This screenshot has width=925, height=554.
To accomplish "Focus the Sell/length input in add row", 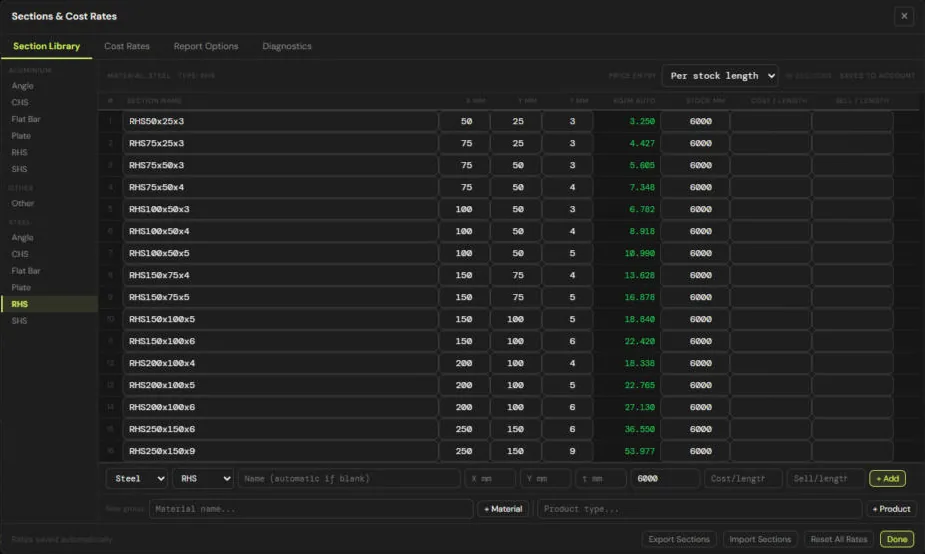I will click(x=826, y=478).
